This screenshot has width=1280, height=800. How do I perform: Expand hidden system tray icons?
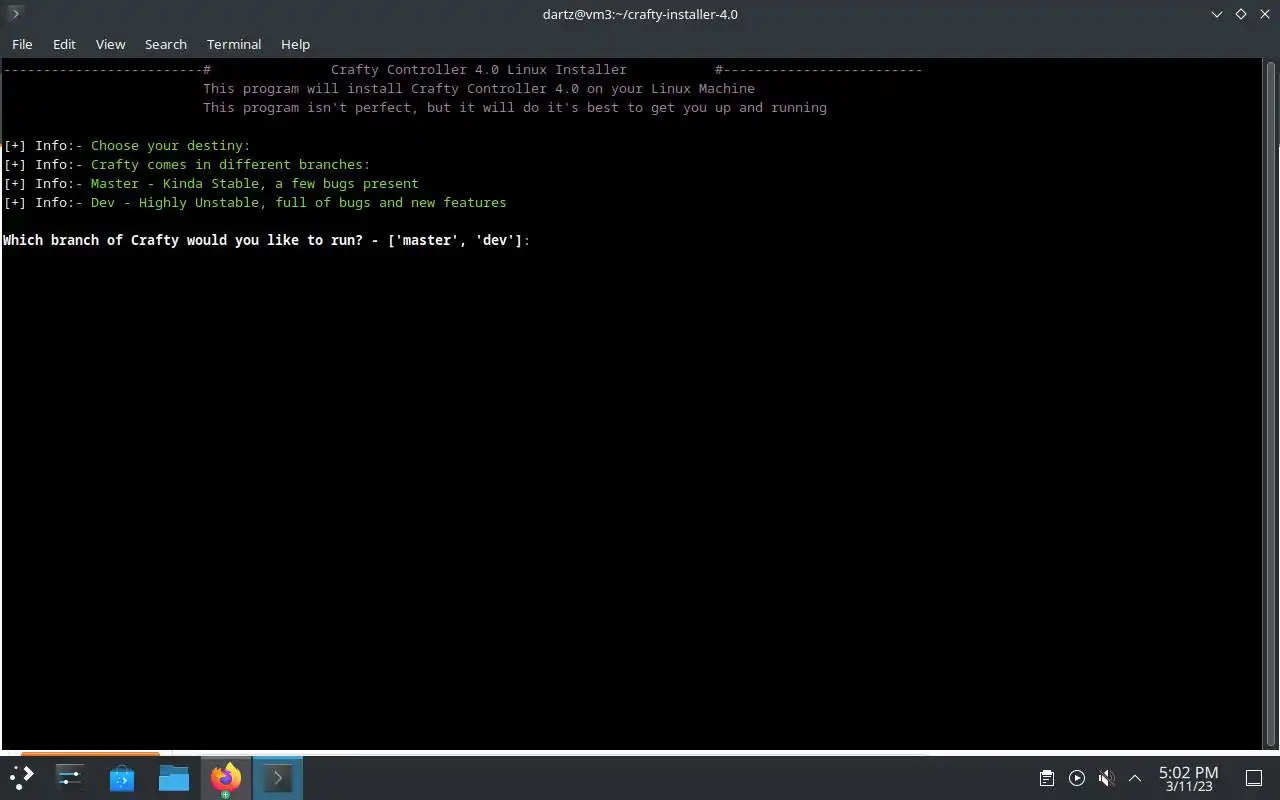click(x=1135, y=778)
